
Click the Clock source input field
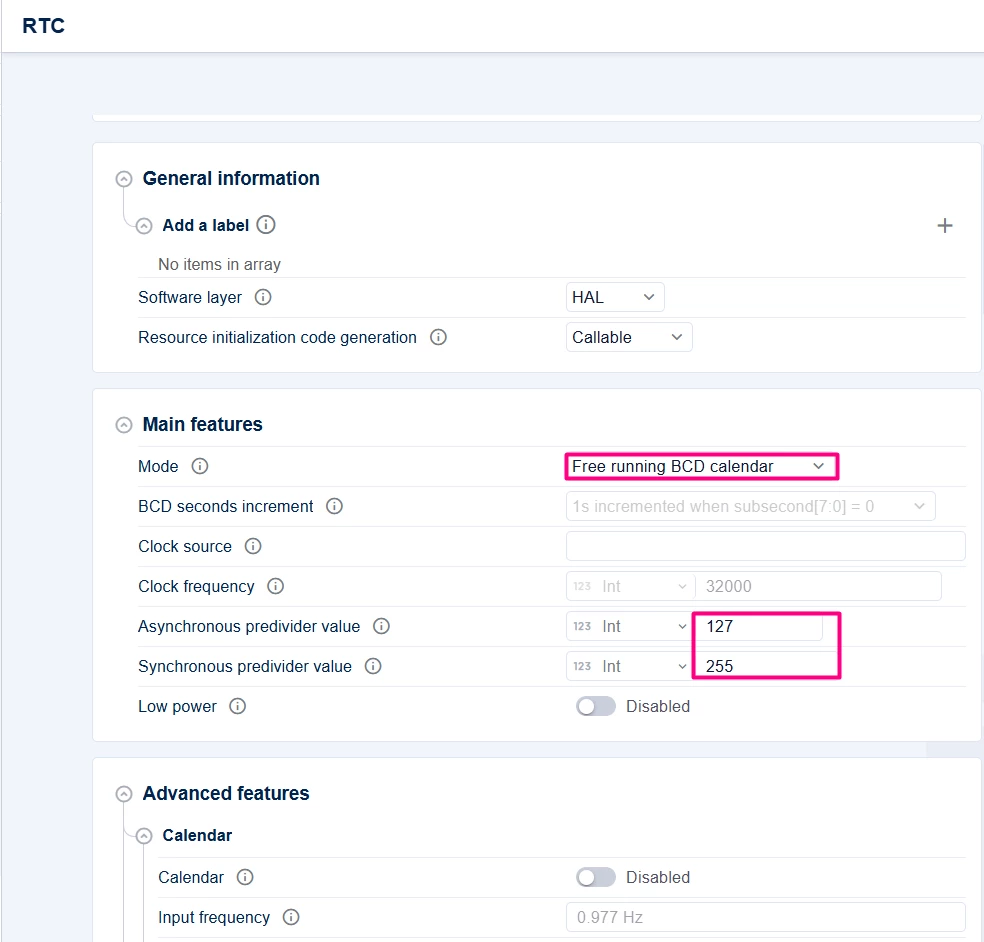(x=765, y=546)
